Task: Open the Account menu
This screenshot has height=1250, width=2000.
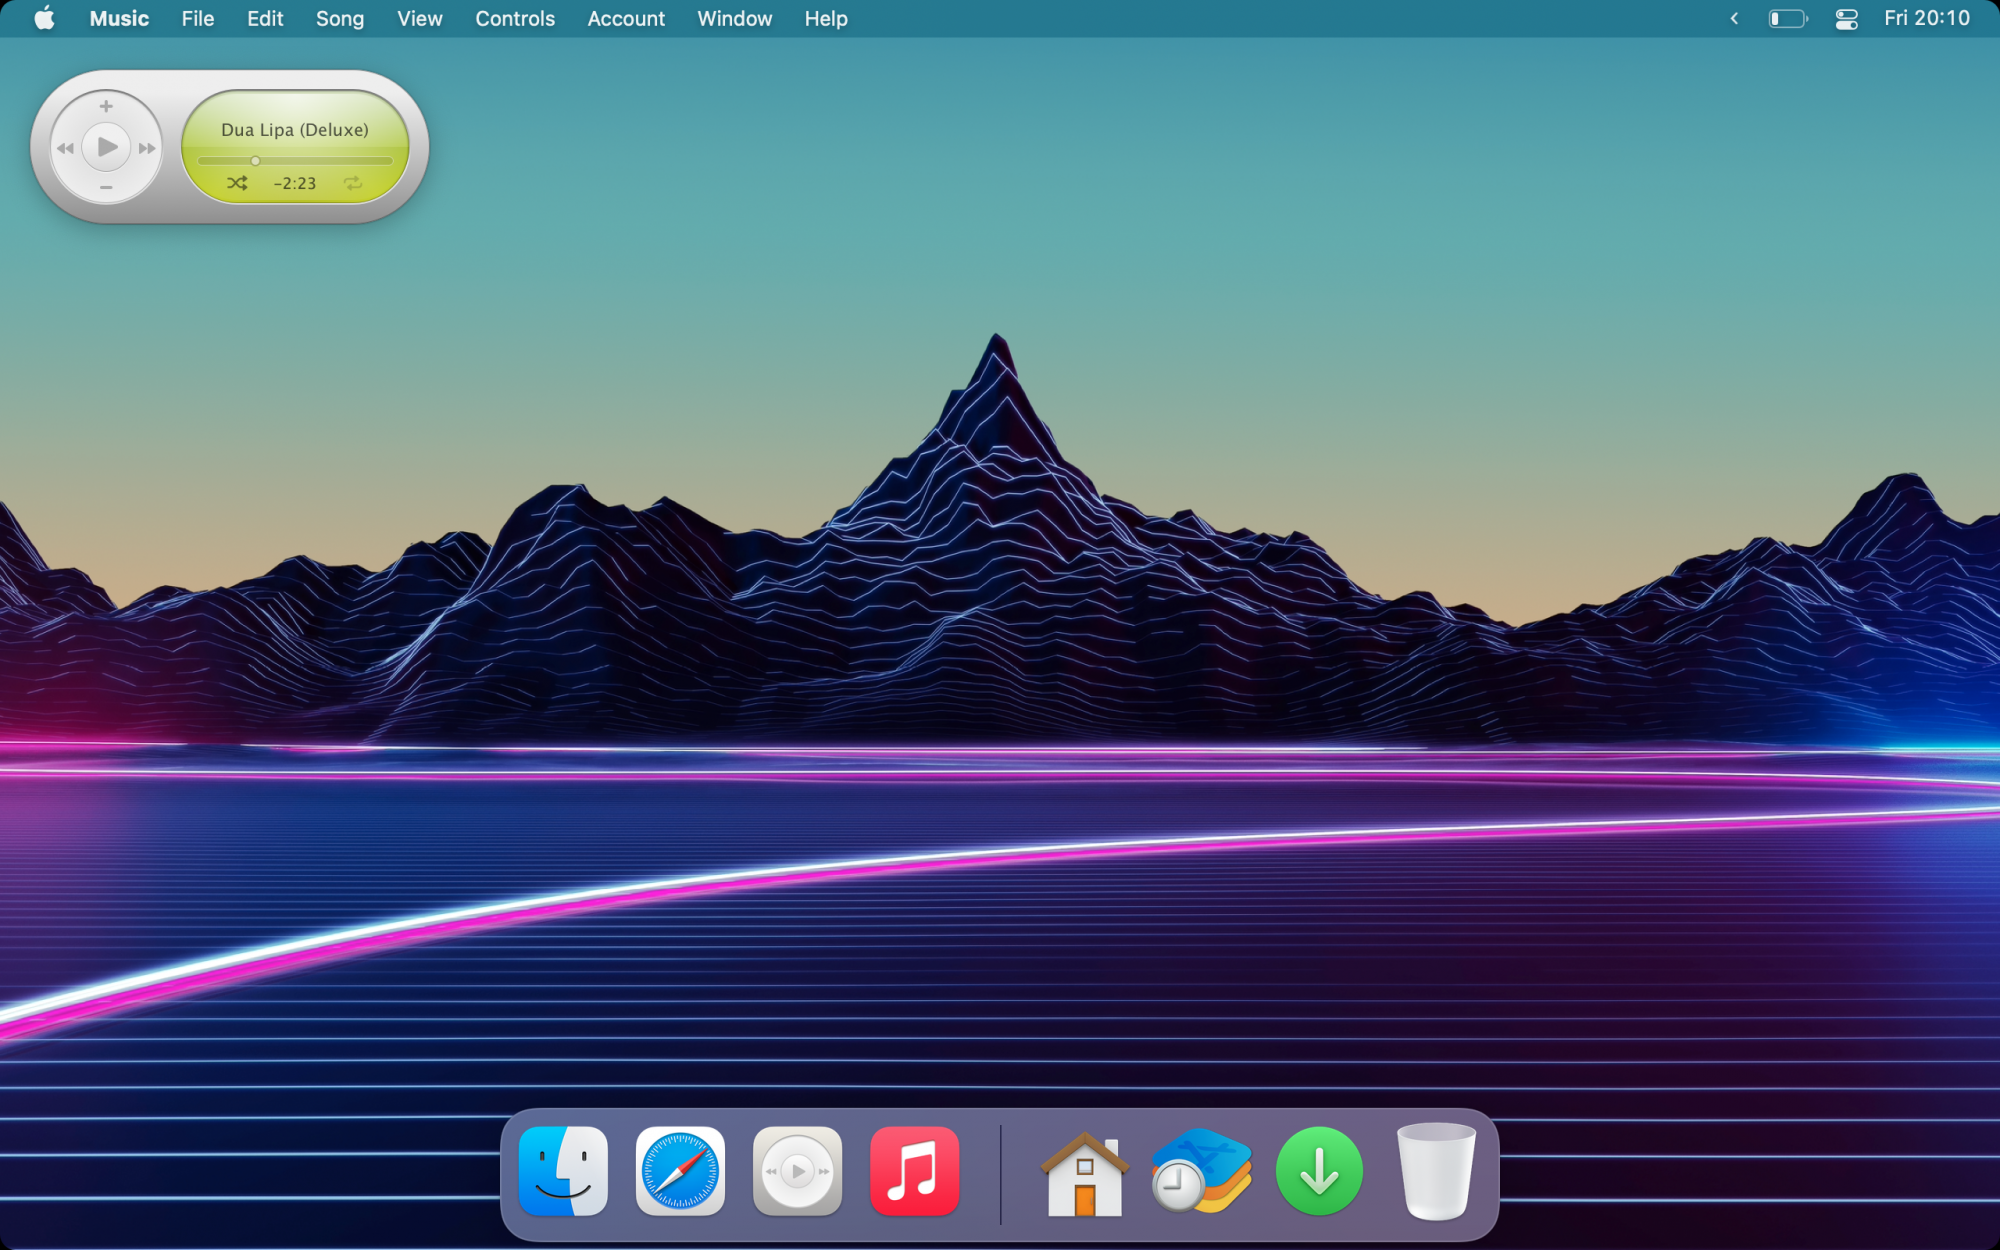Action: pos(625,19)
